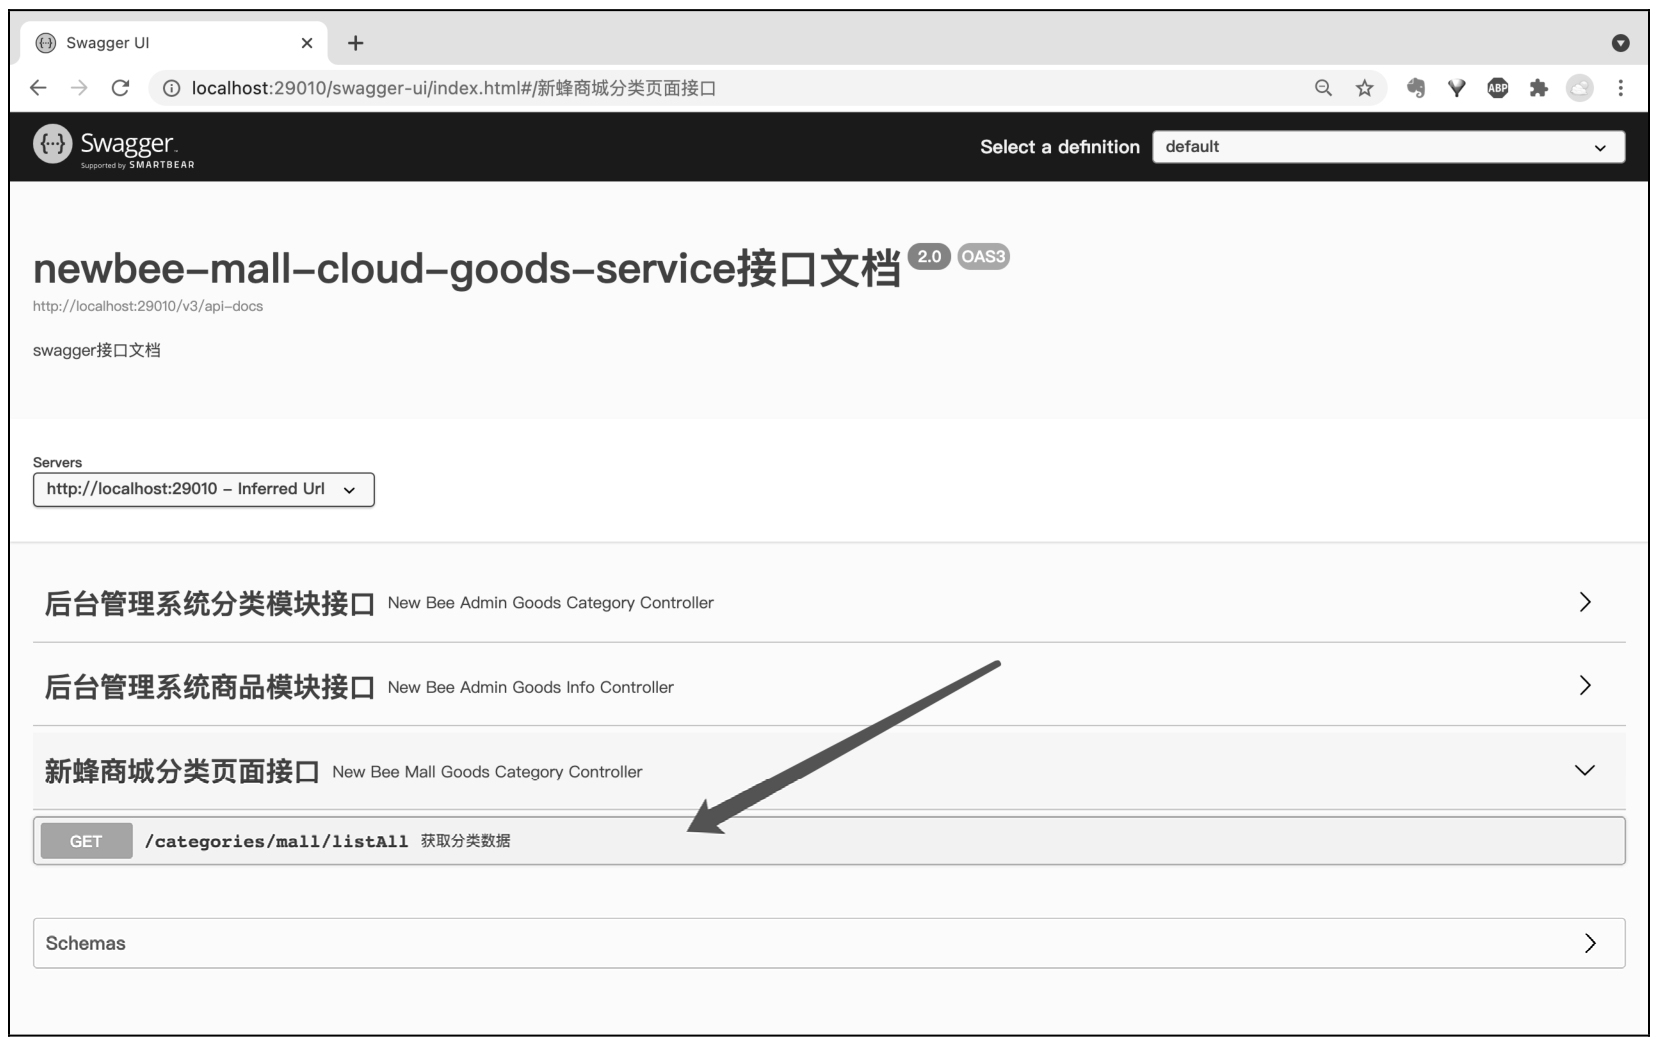Click New Bee Admin Goods Category Controller text

click(x=551, y=603)
